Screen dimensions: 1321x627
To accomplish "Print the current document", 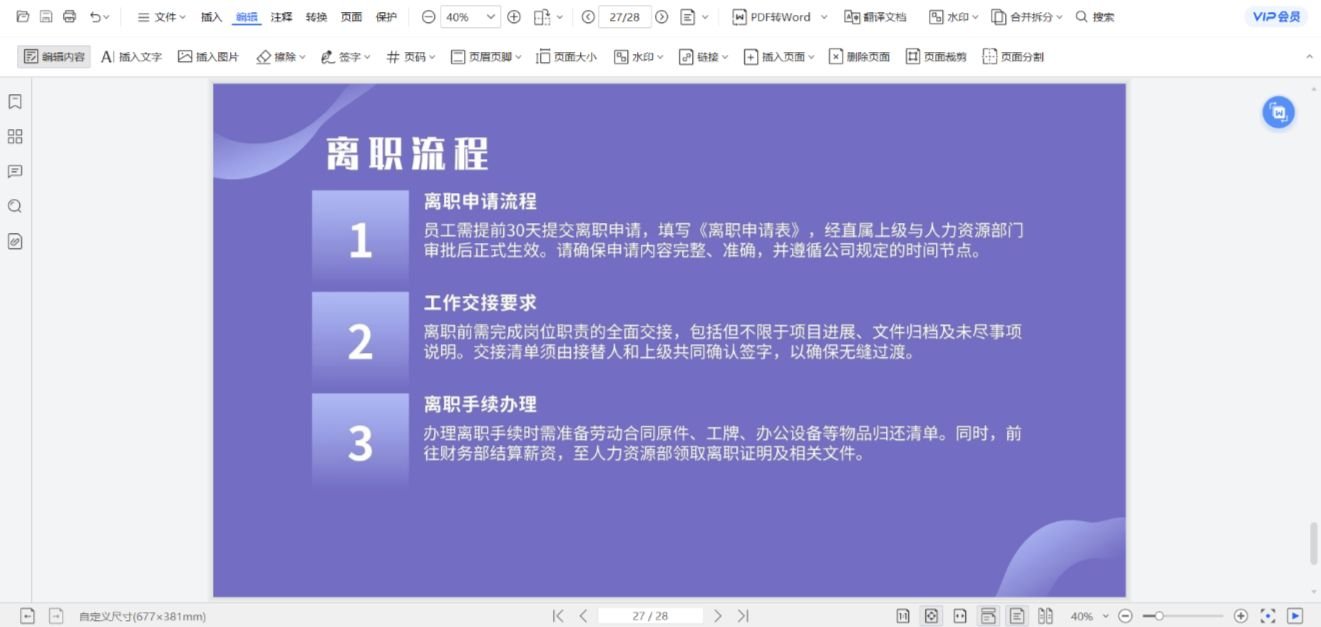I will pyautogui.click(x=68, y=16).
